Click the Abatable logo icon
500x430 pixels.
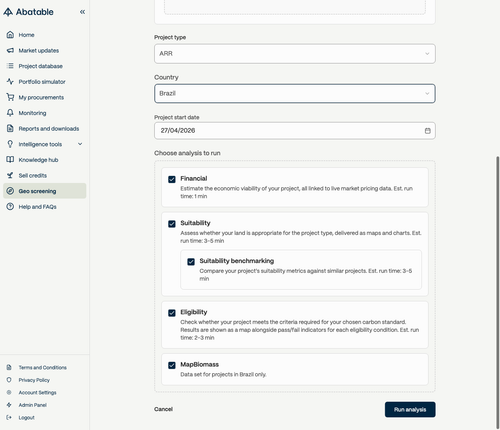pyautogui.click(x=8, y=12)
